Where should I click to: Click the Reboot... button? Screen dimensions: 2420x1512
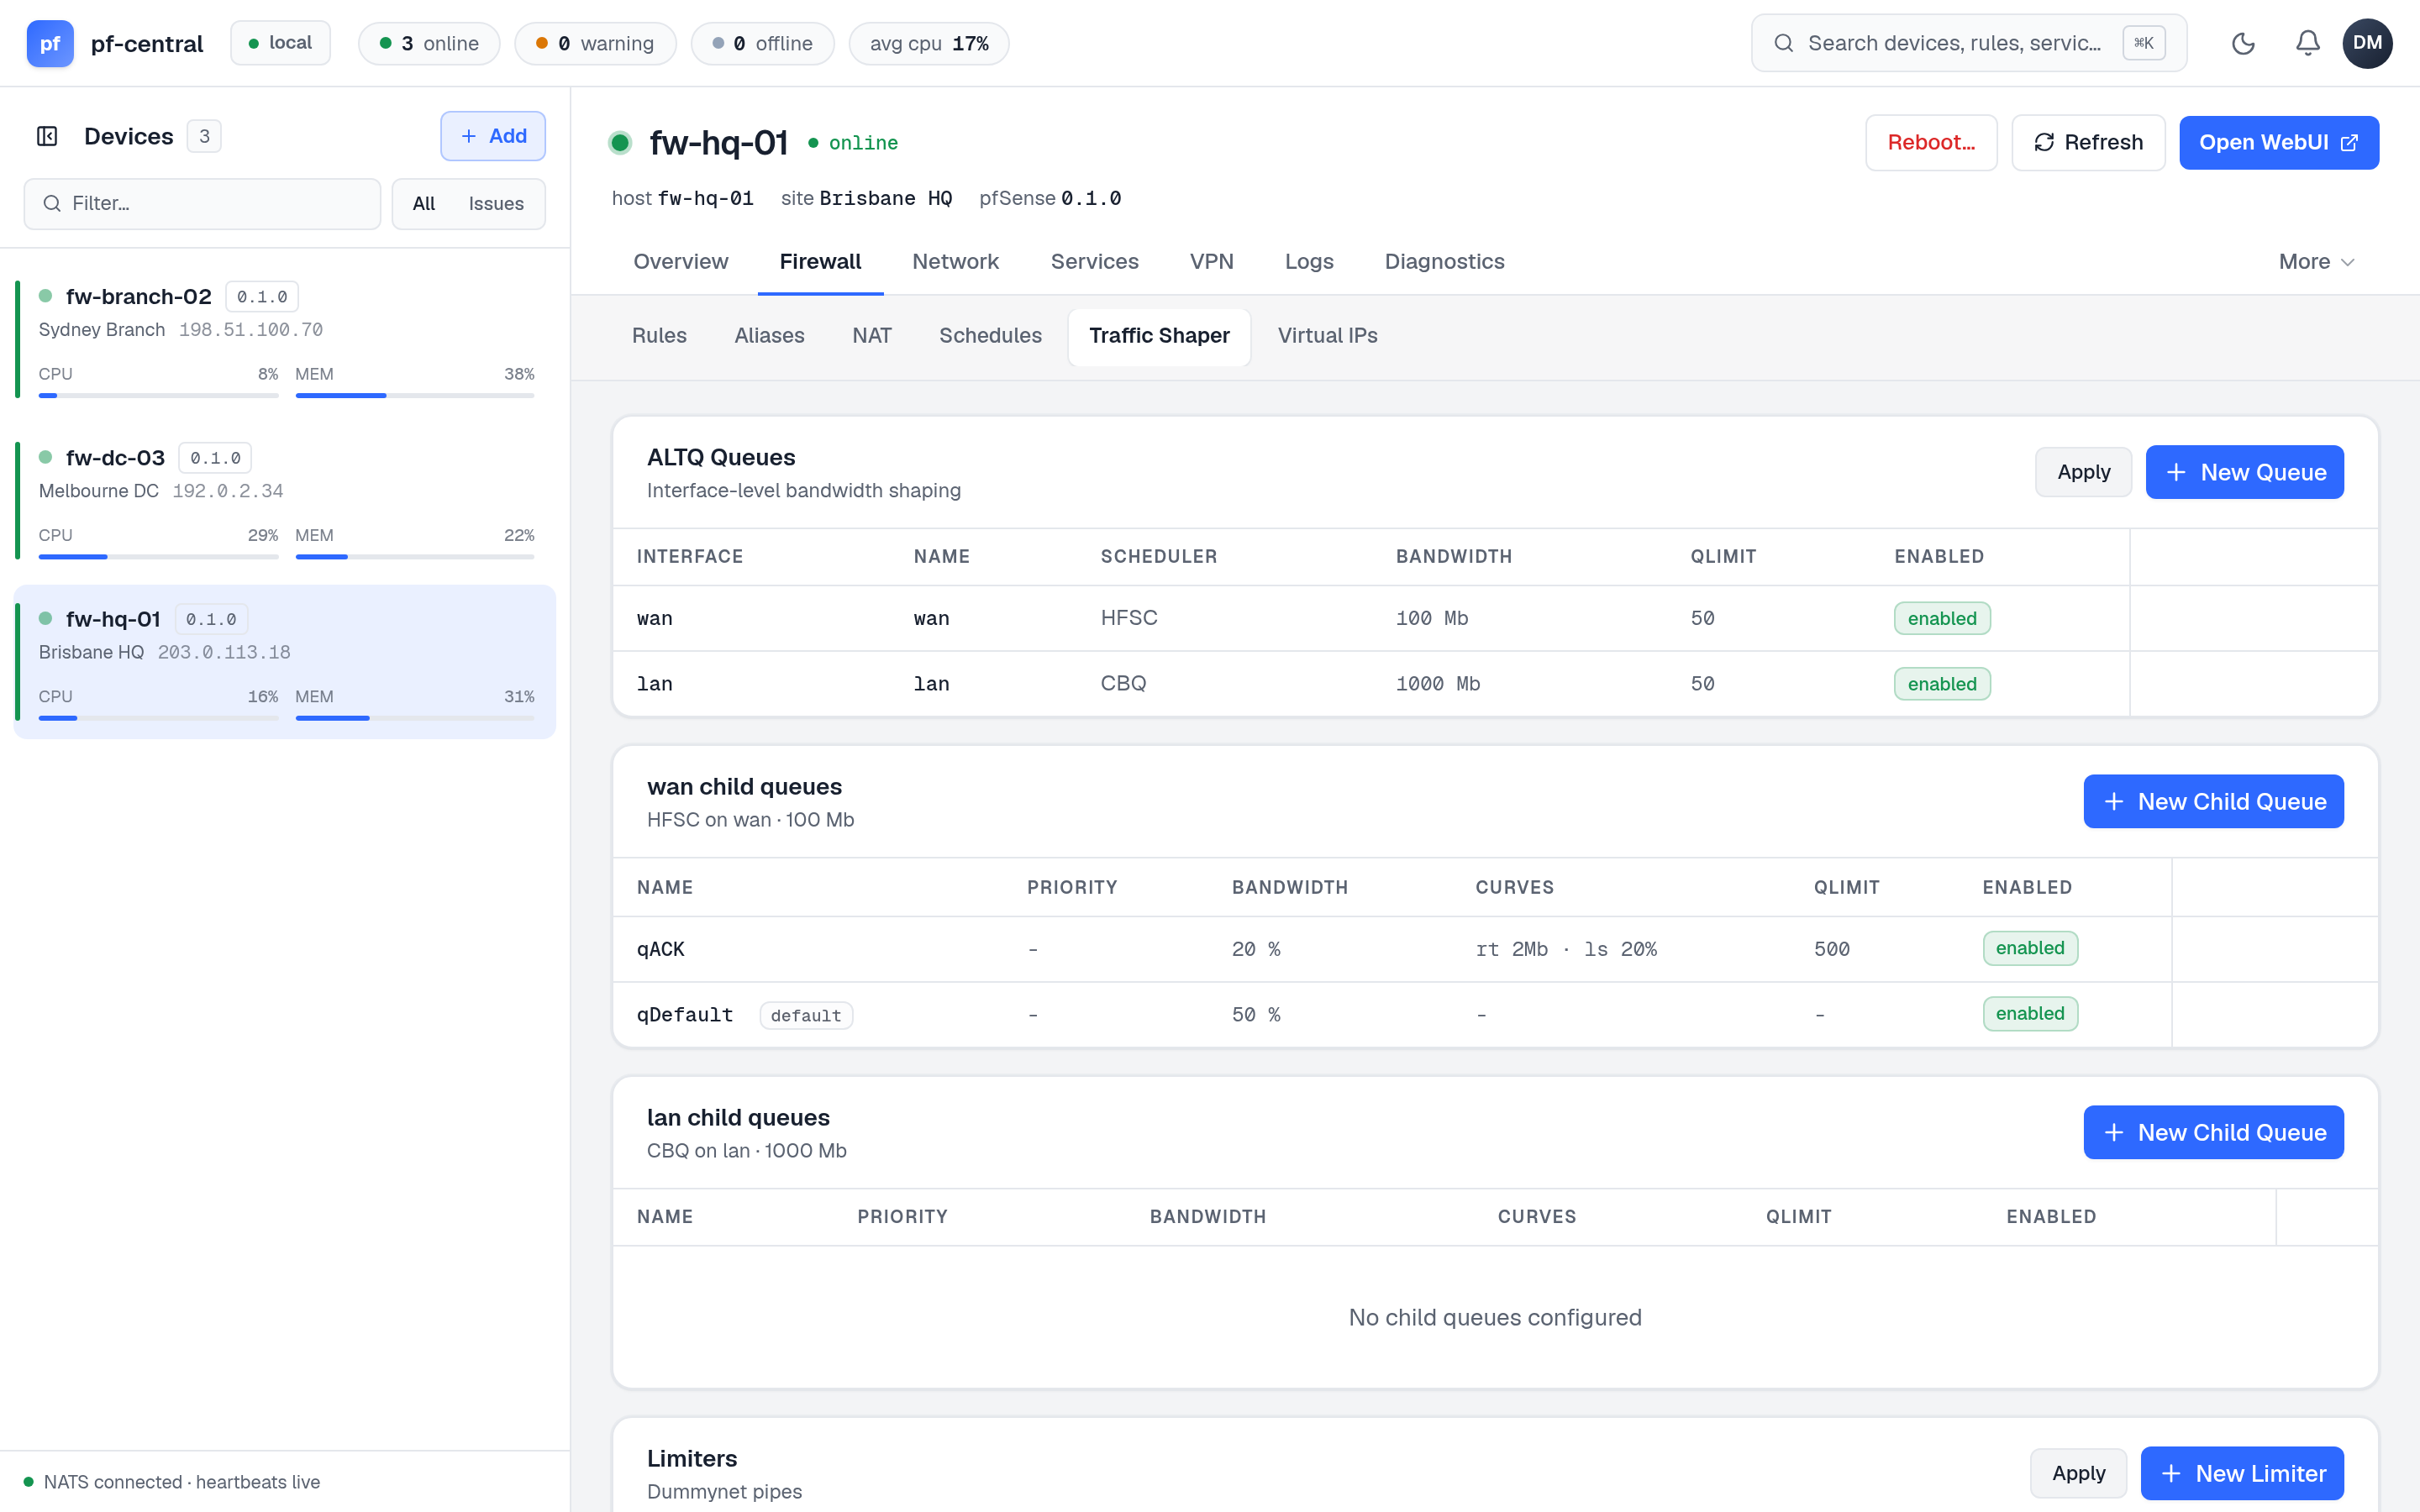coord(1931,143)
